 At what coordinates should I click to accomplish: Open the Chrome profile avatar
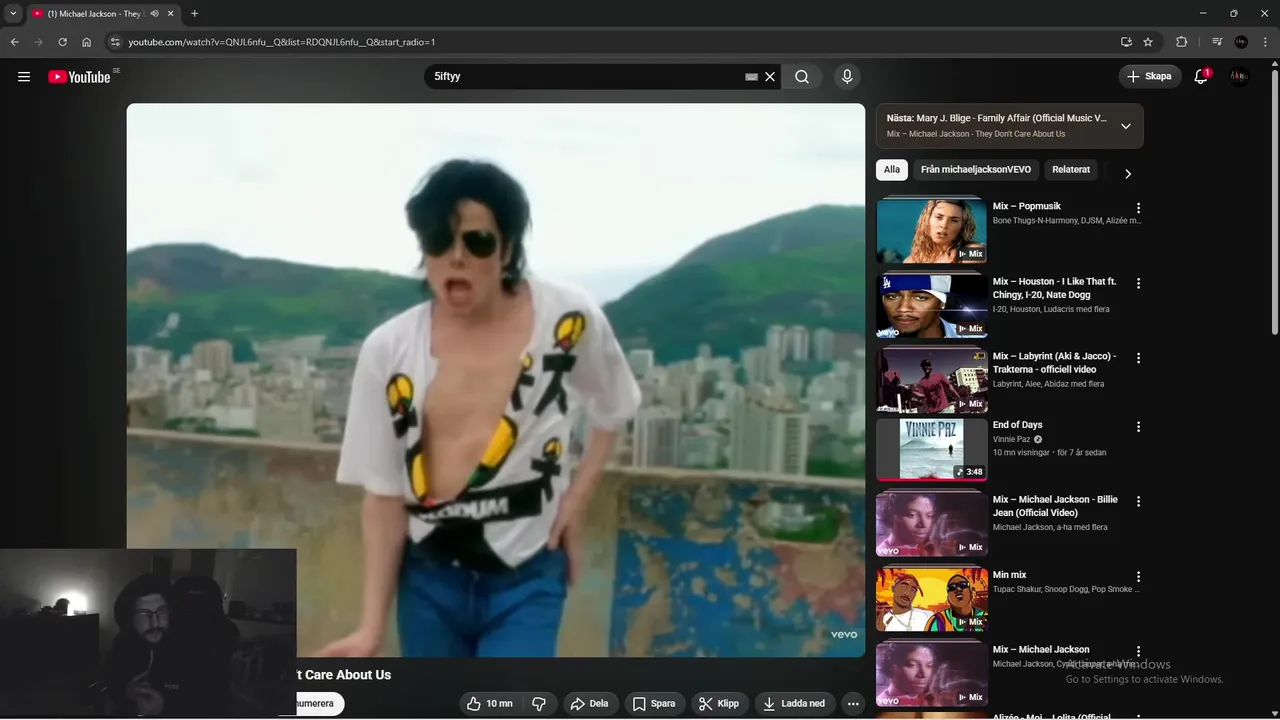click(1241, 42)
